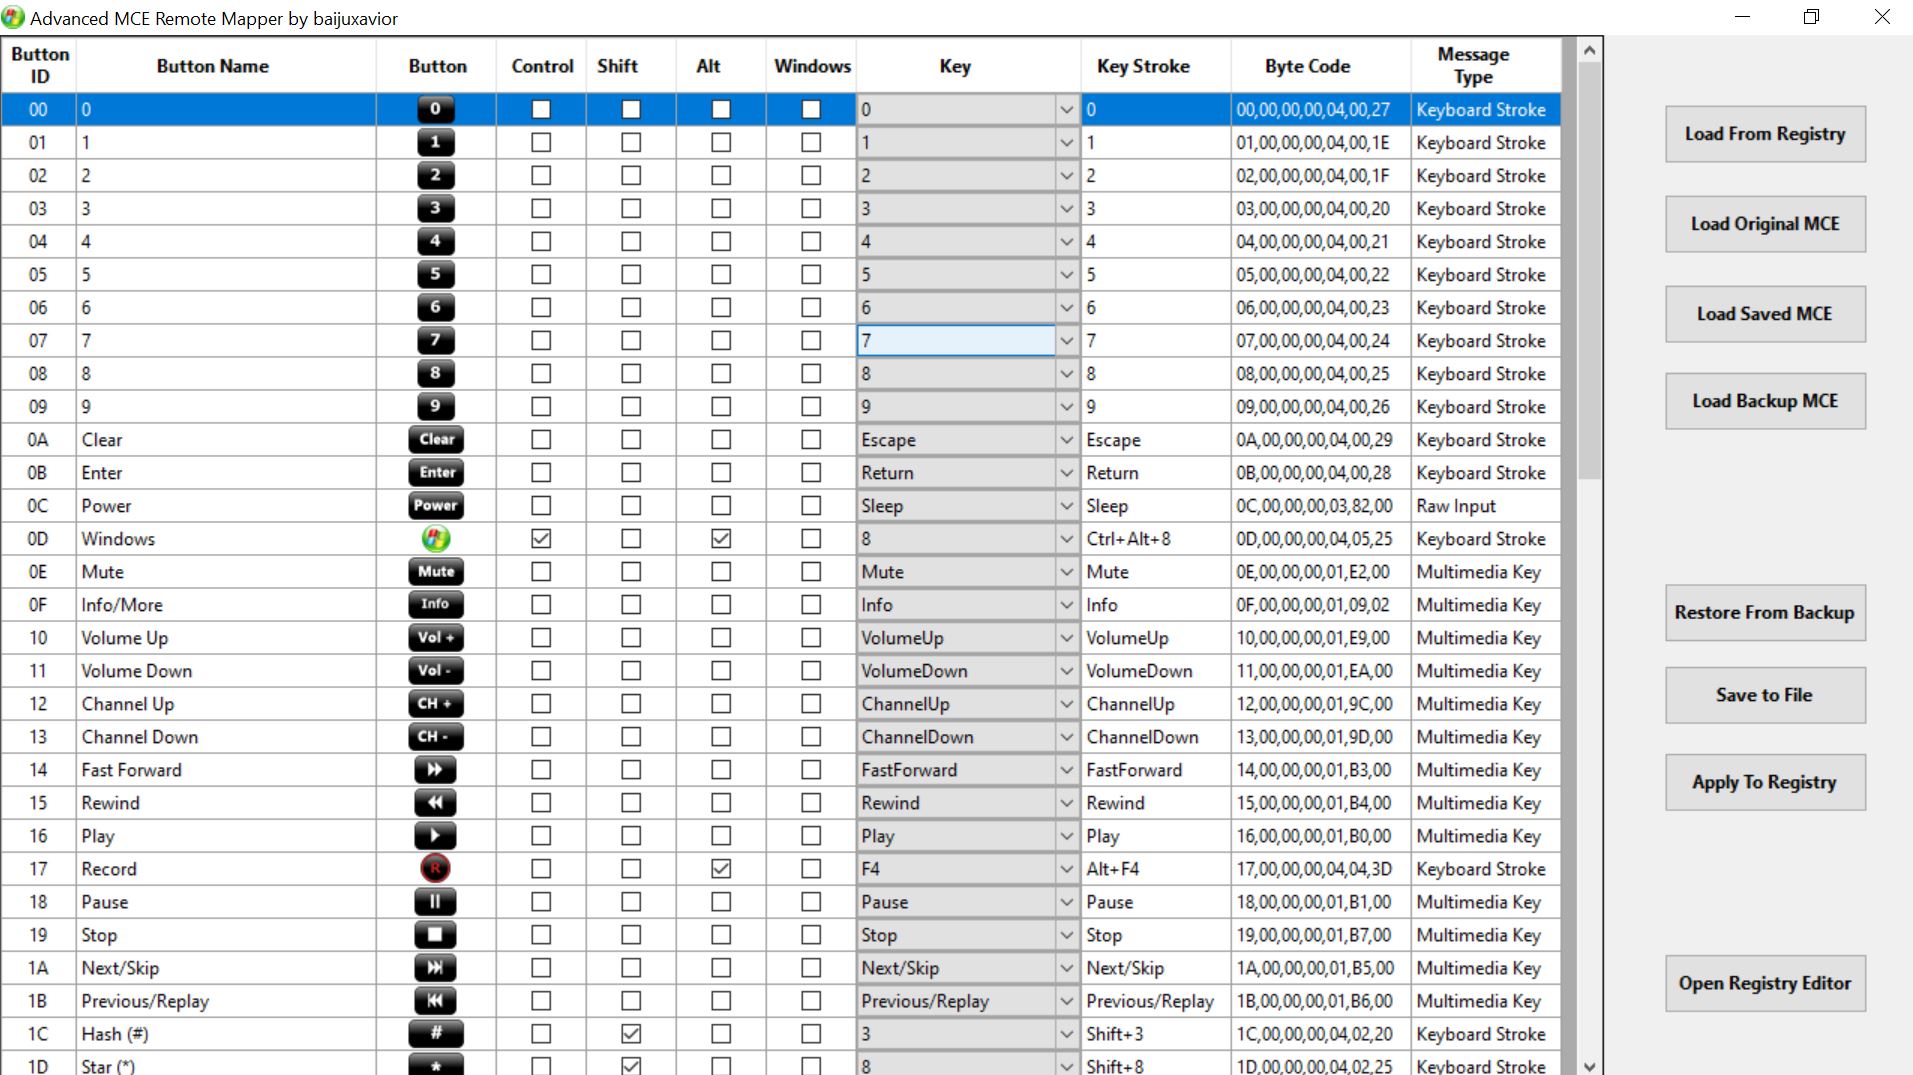1913x1075 pixels.
Task: Click the '0' remote button icon
Action: [435, 109]
